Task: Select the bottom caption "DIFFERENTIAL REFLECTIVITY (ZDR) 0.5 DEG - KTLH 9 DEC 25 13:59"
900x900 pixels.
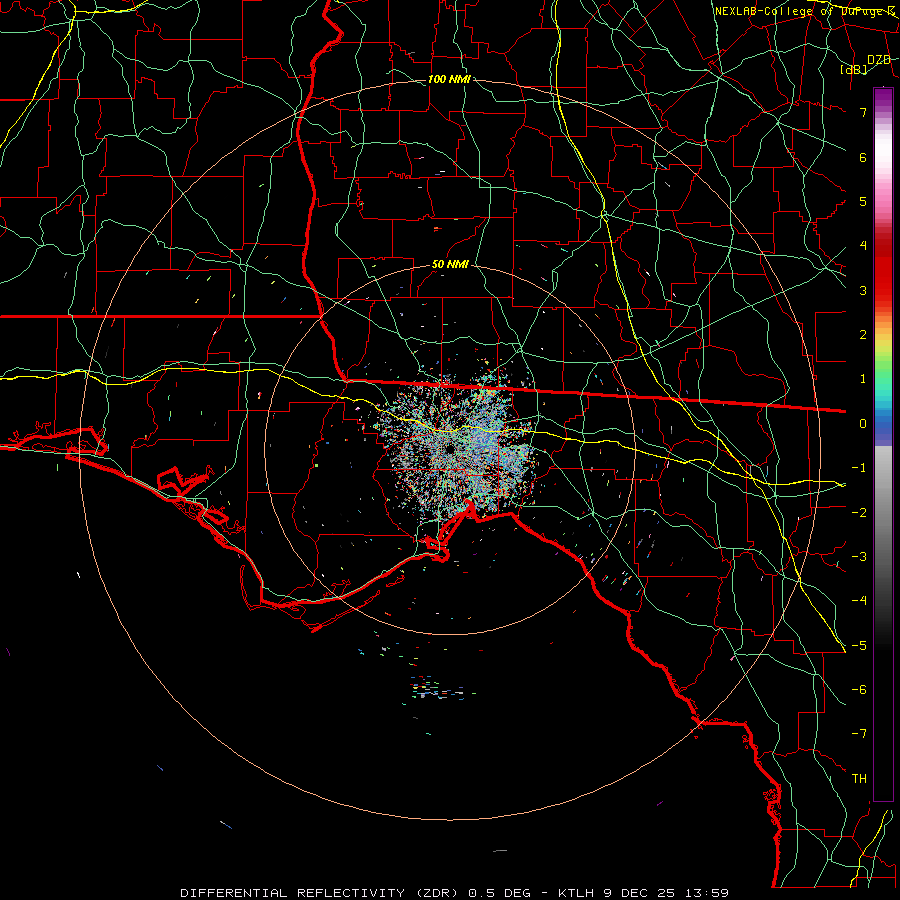Action: (454, 893)
